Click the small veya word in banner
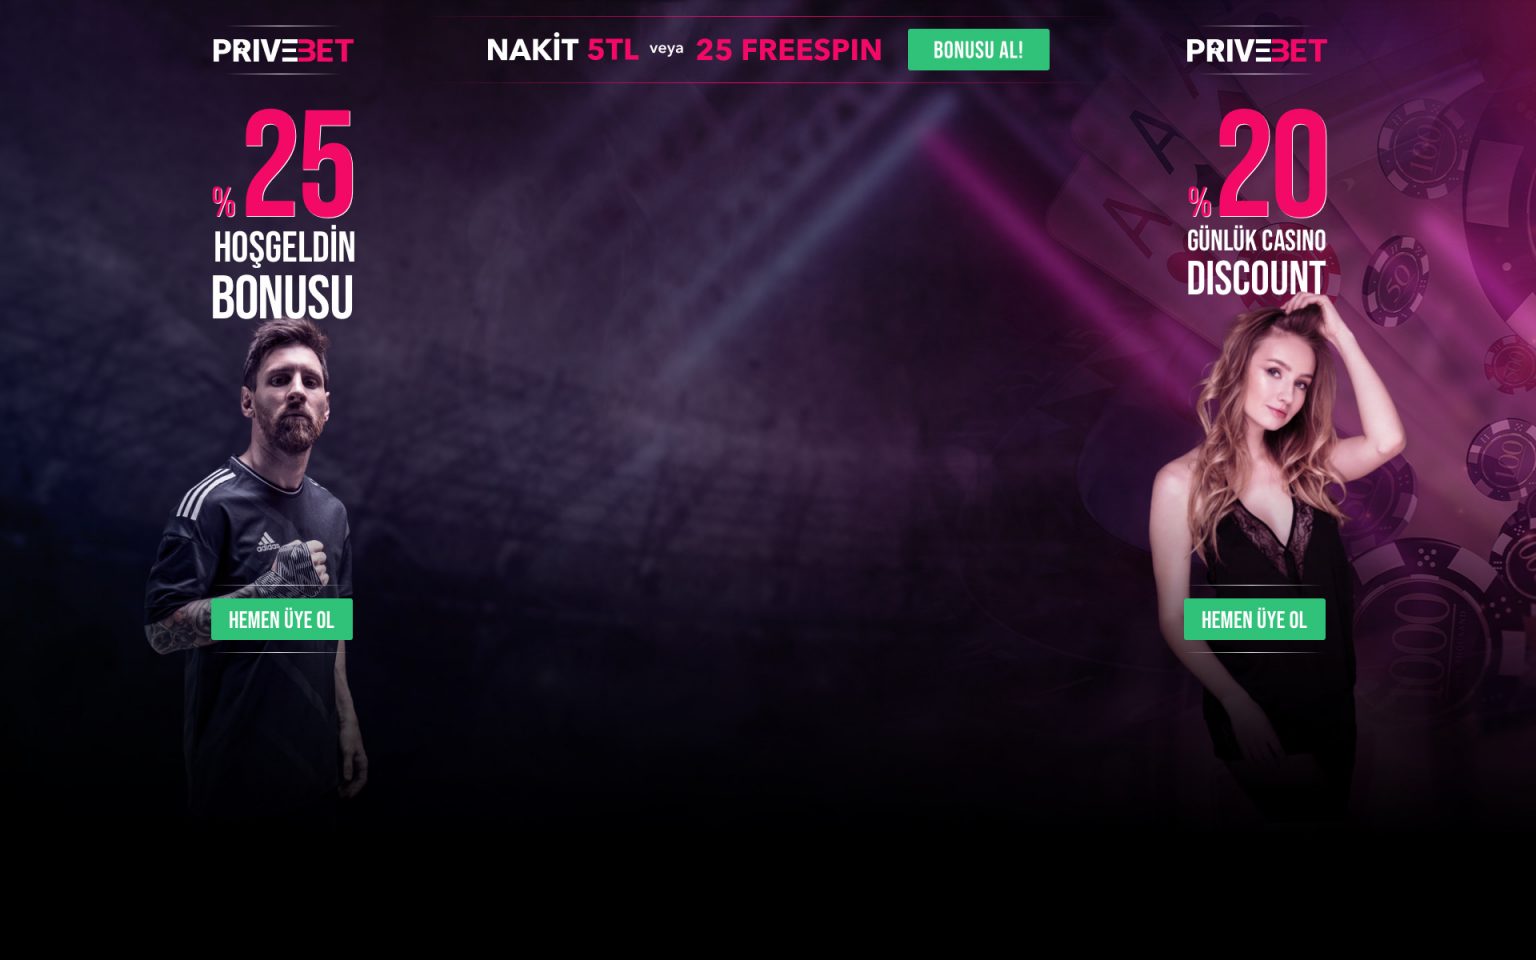 [667, 48]
